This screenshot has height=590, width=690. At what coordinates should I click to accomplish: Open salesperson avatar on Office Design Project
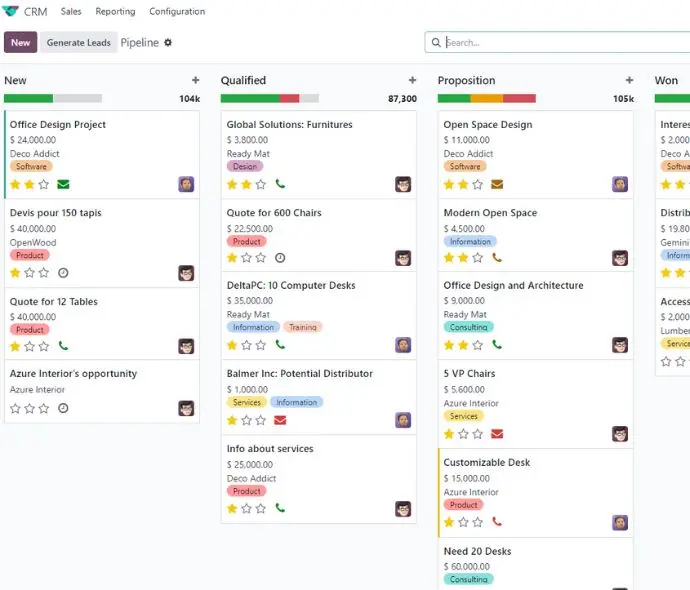[x=186, y=184]
